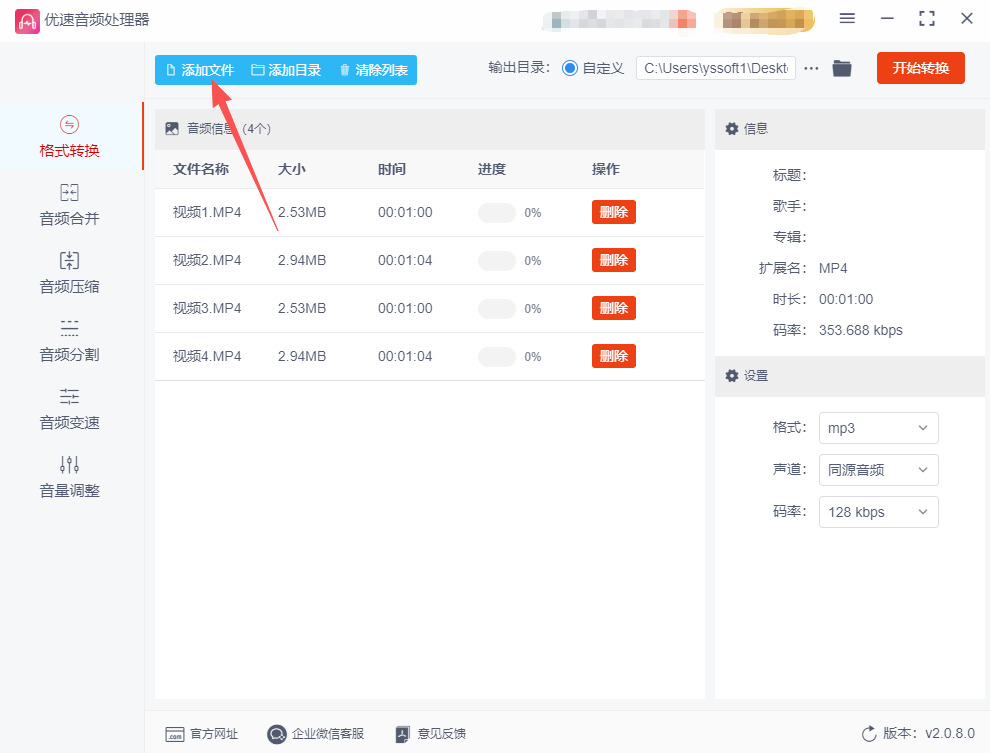This screenshot has height=753, width=990.
Task: Click the three-dot browse path icon
Action: pyautogui.click(x=811, y=68)
